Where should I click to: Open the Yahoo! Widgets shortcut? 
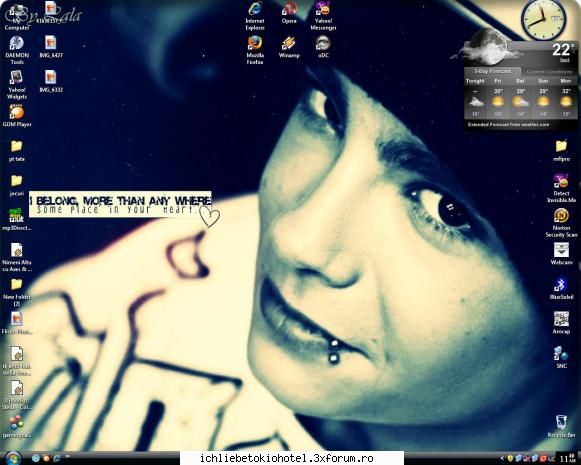coord(17,84)
